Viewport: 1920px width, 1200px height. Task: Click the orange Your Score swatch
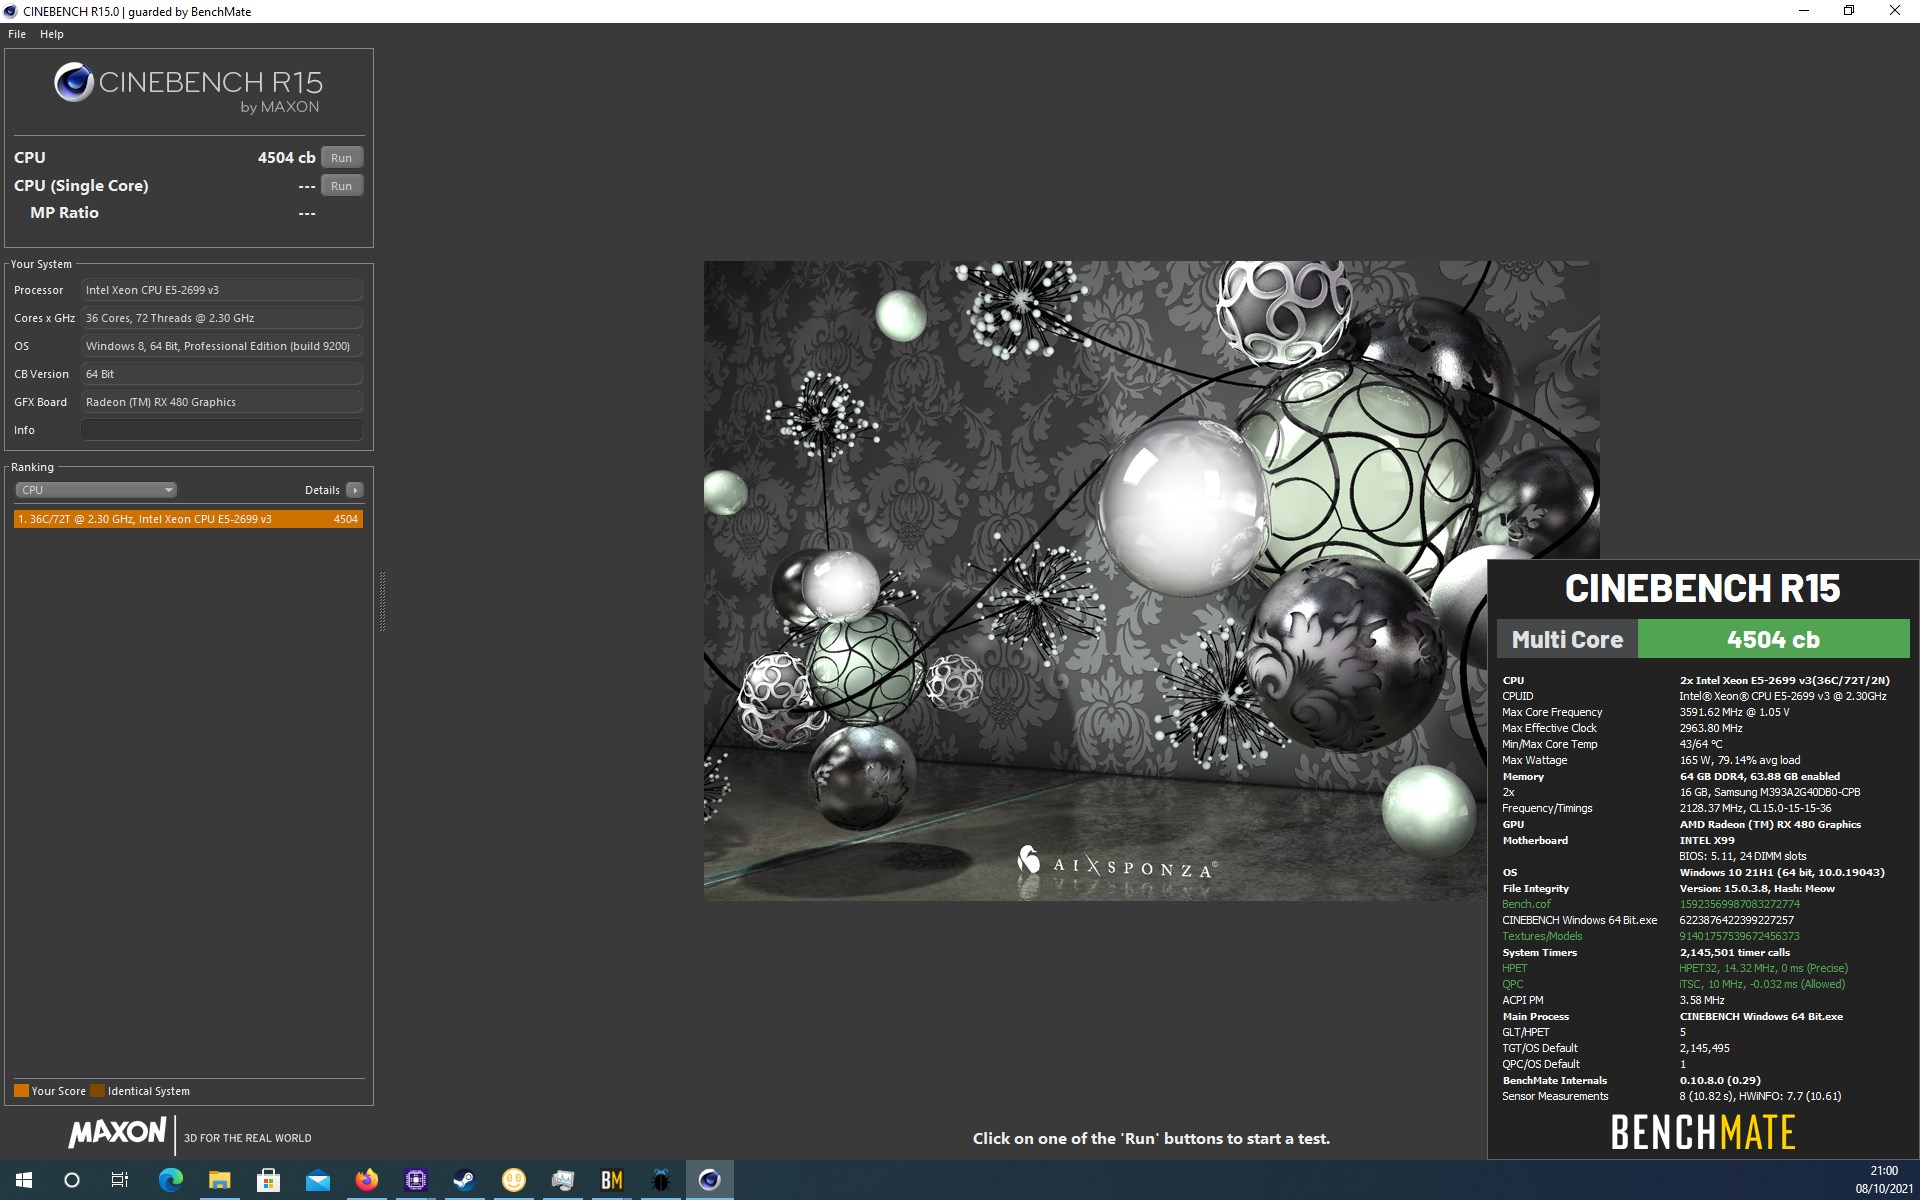click(x=21, y=1091)
